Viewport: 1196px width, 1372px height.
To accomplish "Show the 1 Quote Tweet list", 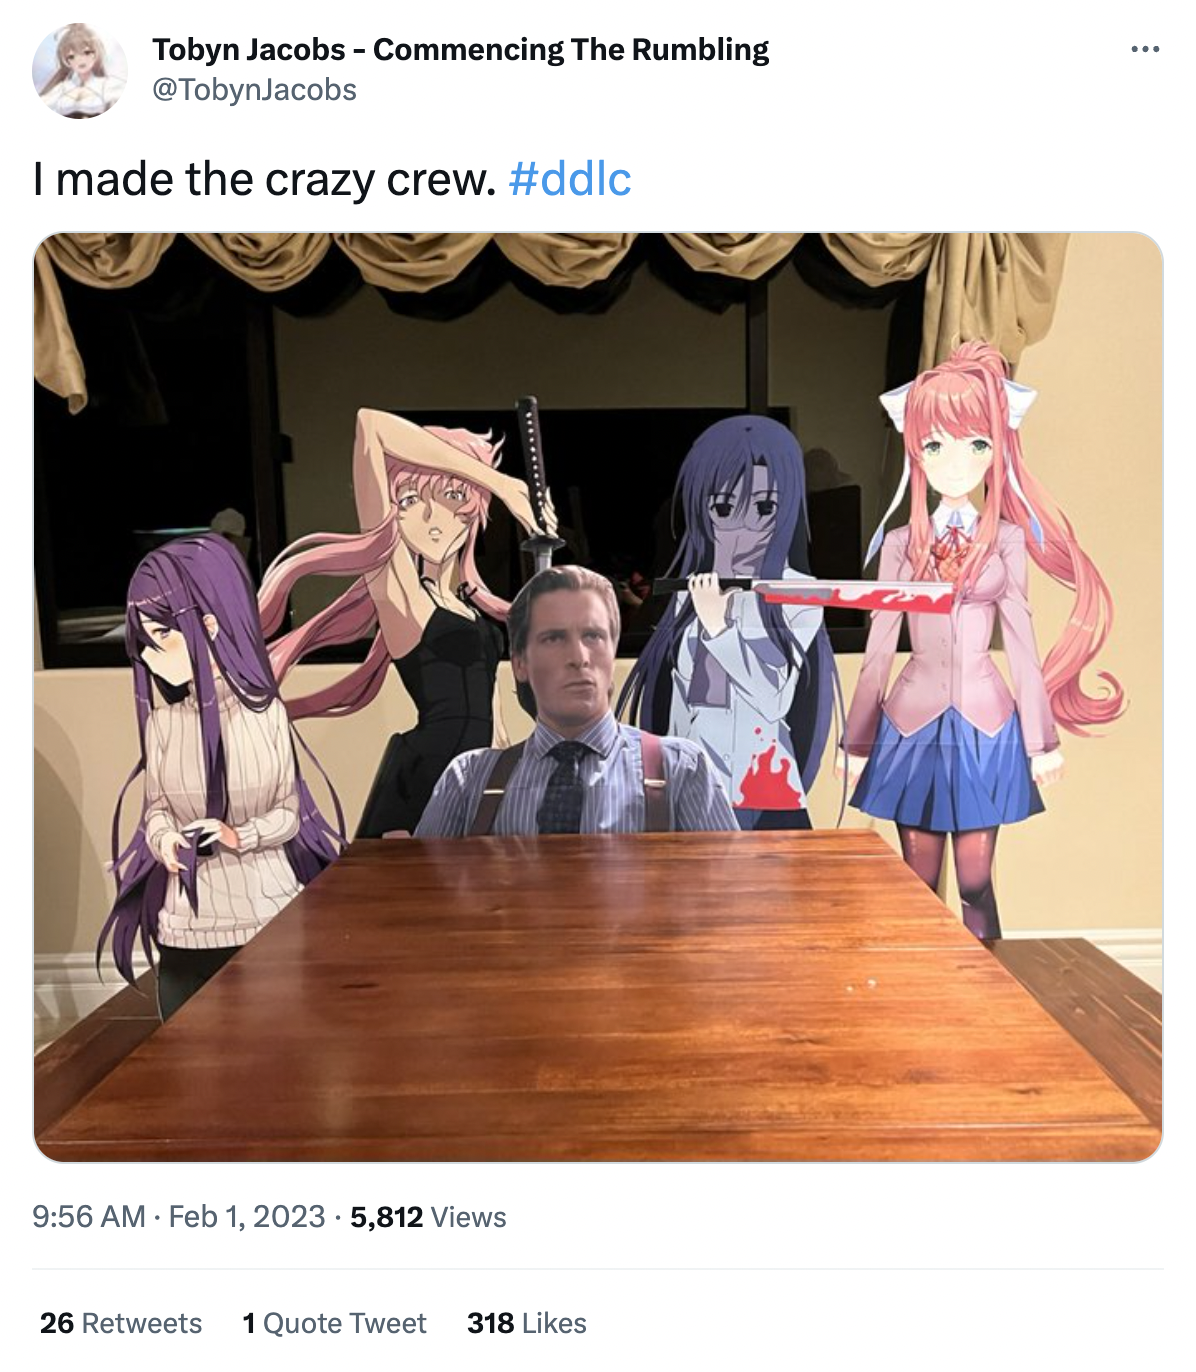I will tap(334, 1323).
